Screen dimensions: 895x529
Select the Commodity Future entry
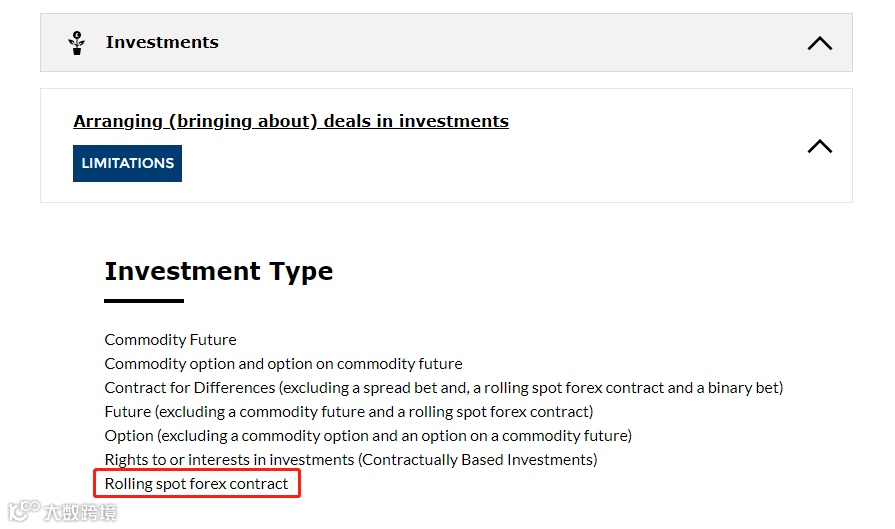point(170,340)
